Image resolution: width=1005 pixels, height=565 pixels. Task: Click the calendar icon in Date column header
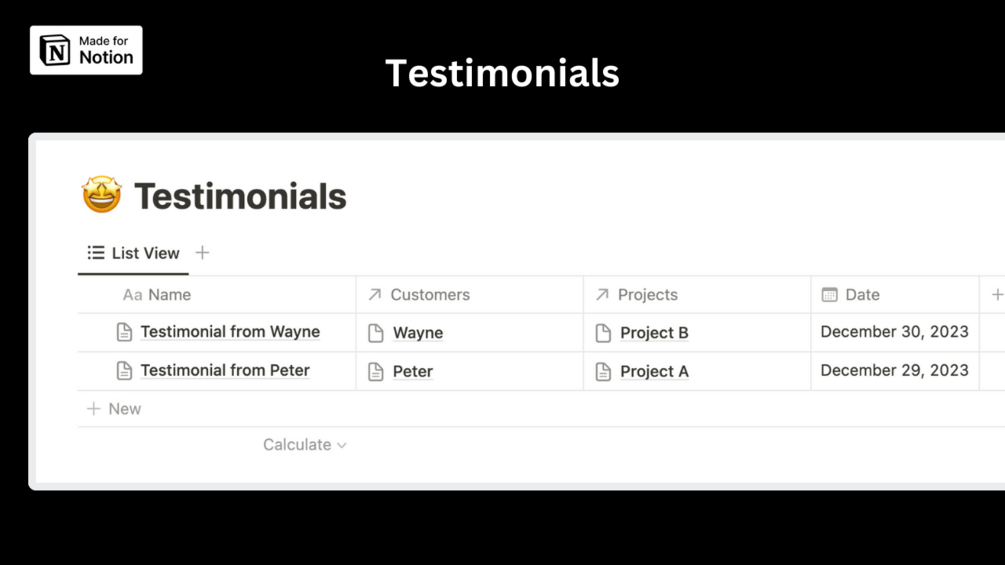pos(829,295)
